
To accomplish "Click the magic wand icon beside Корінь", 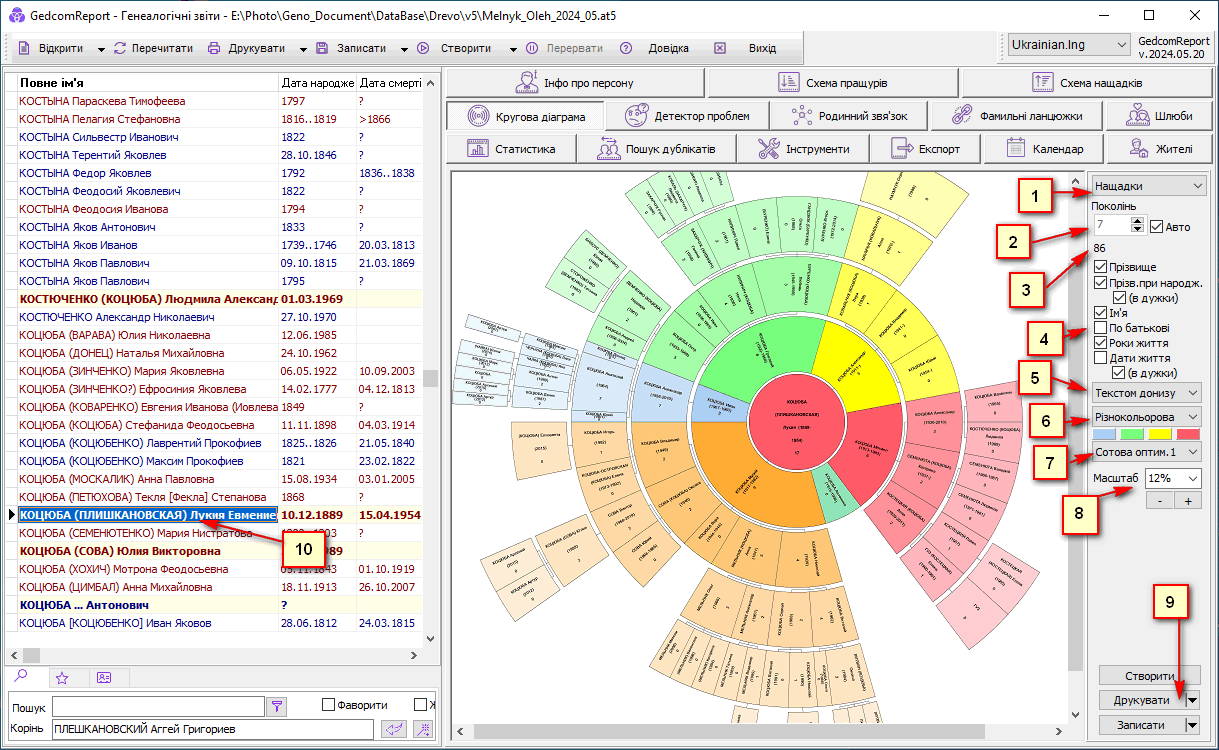I will tap(423, 729).
